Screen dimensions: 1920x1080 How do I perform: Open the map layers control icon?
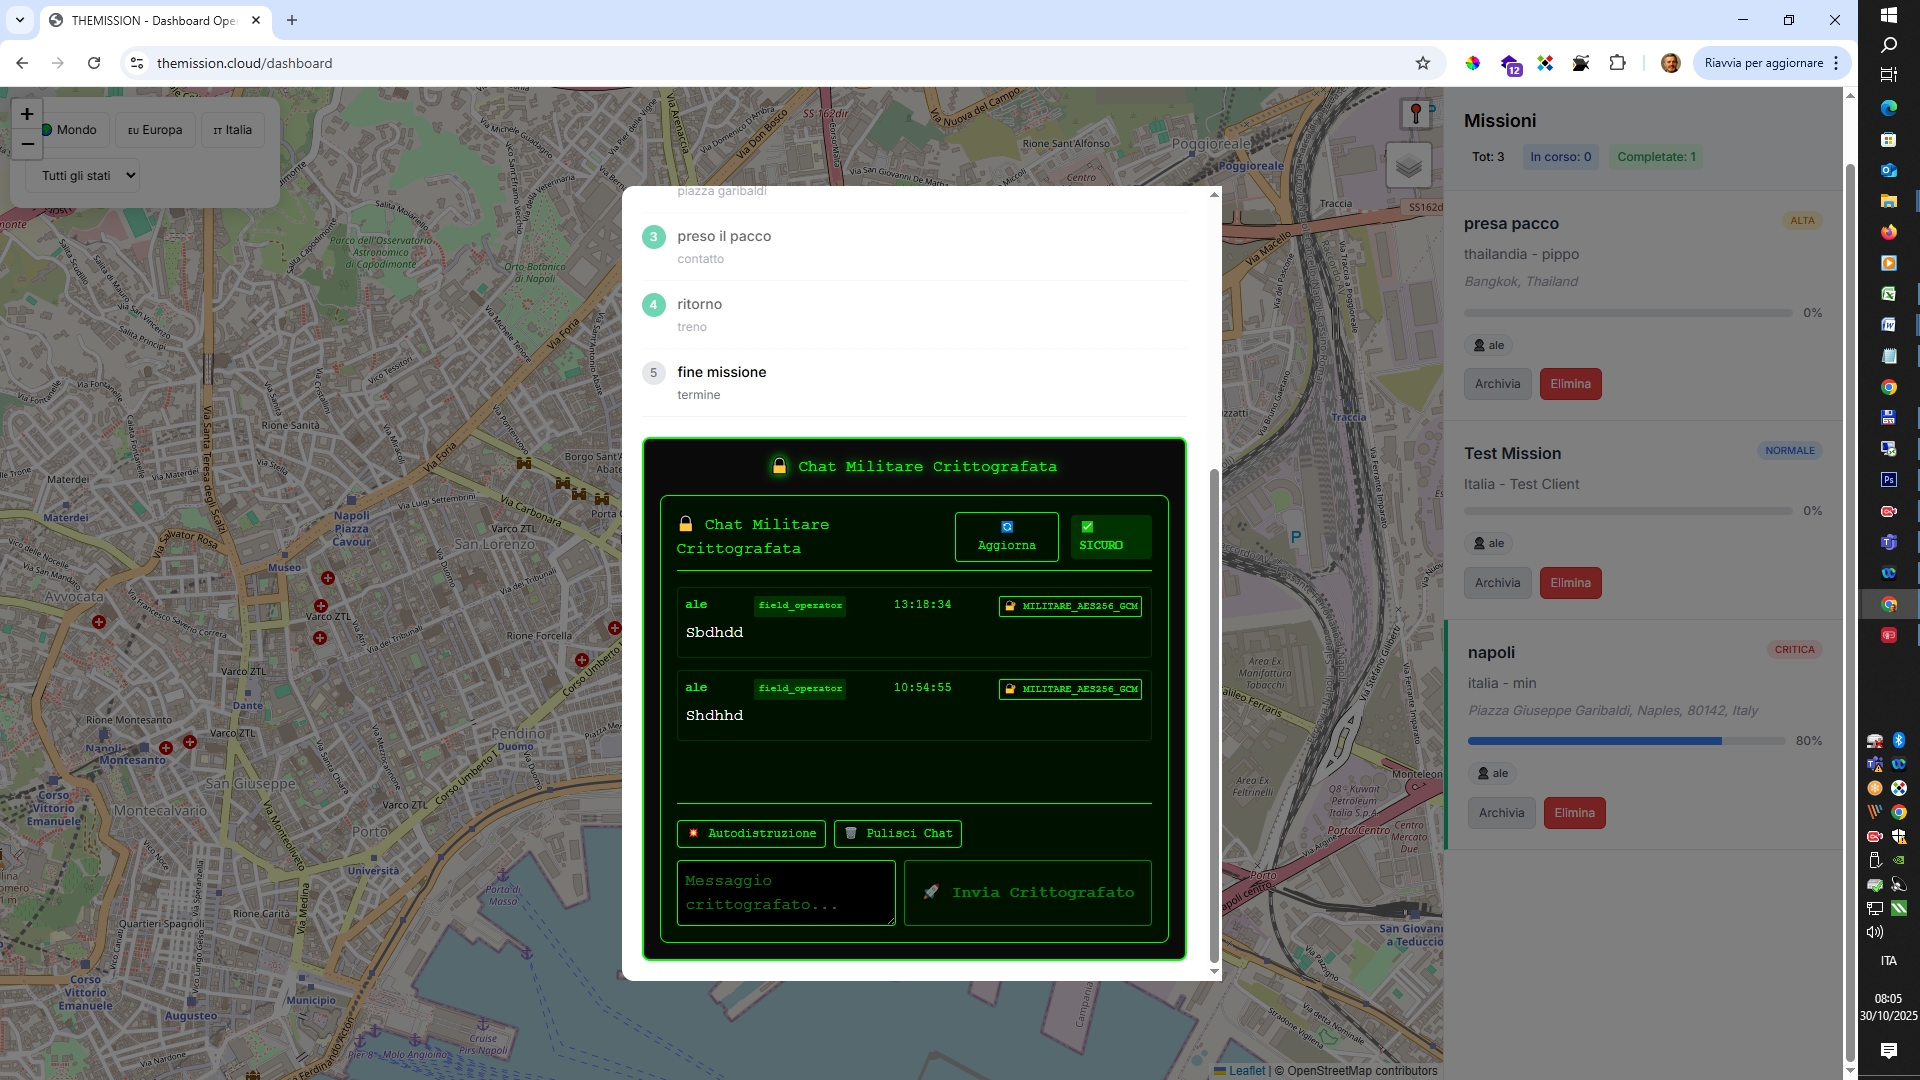point(1408,166)
